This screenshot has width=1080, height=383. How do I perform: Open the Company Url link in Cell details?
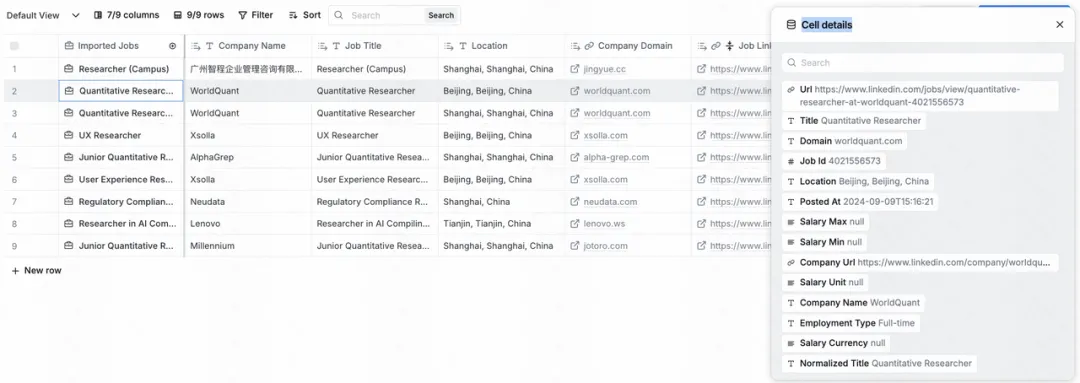[920, 262]
